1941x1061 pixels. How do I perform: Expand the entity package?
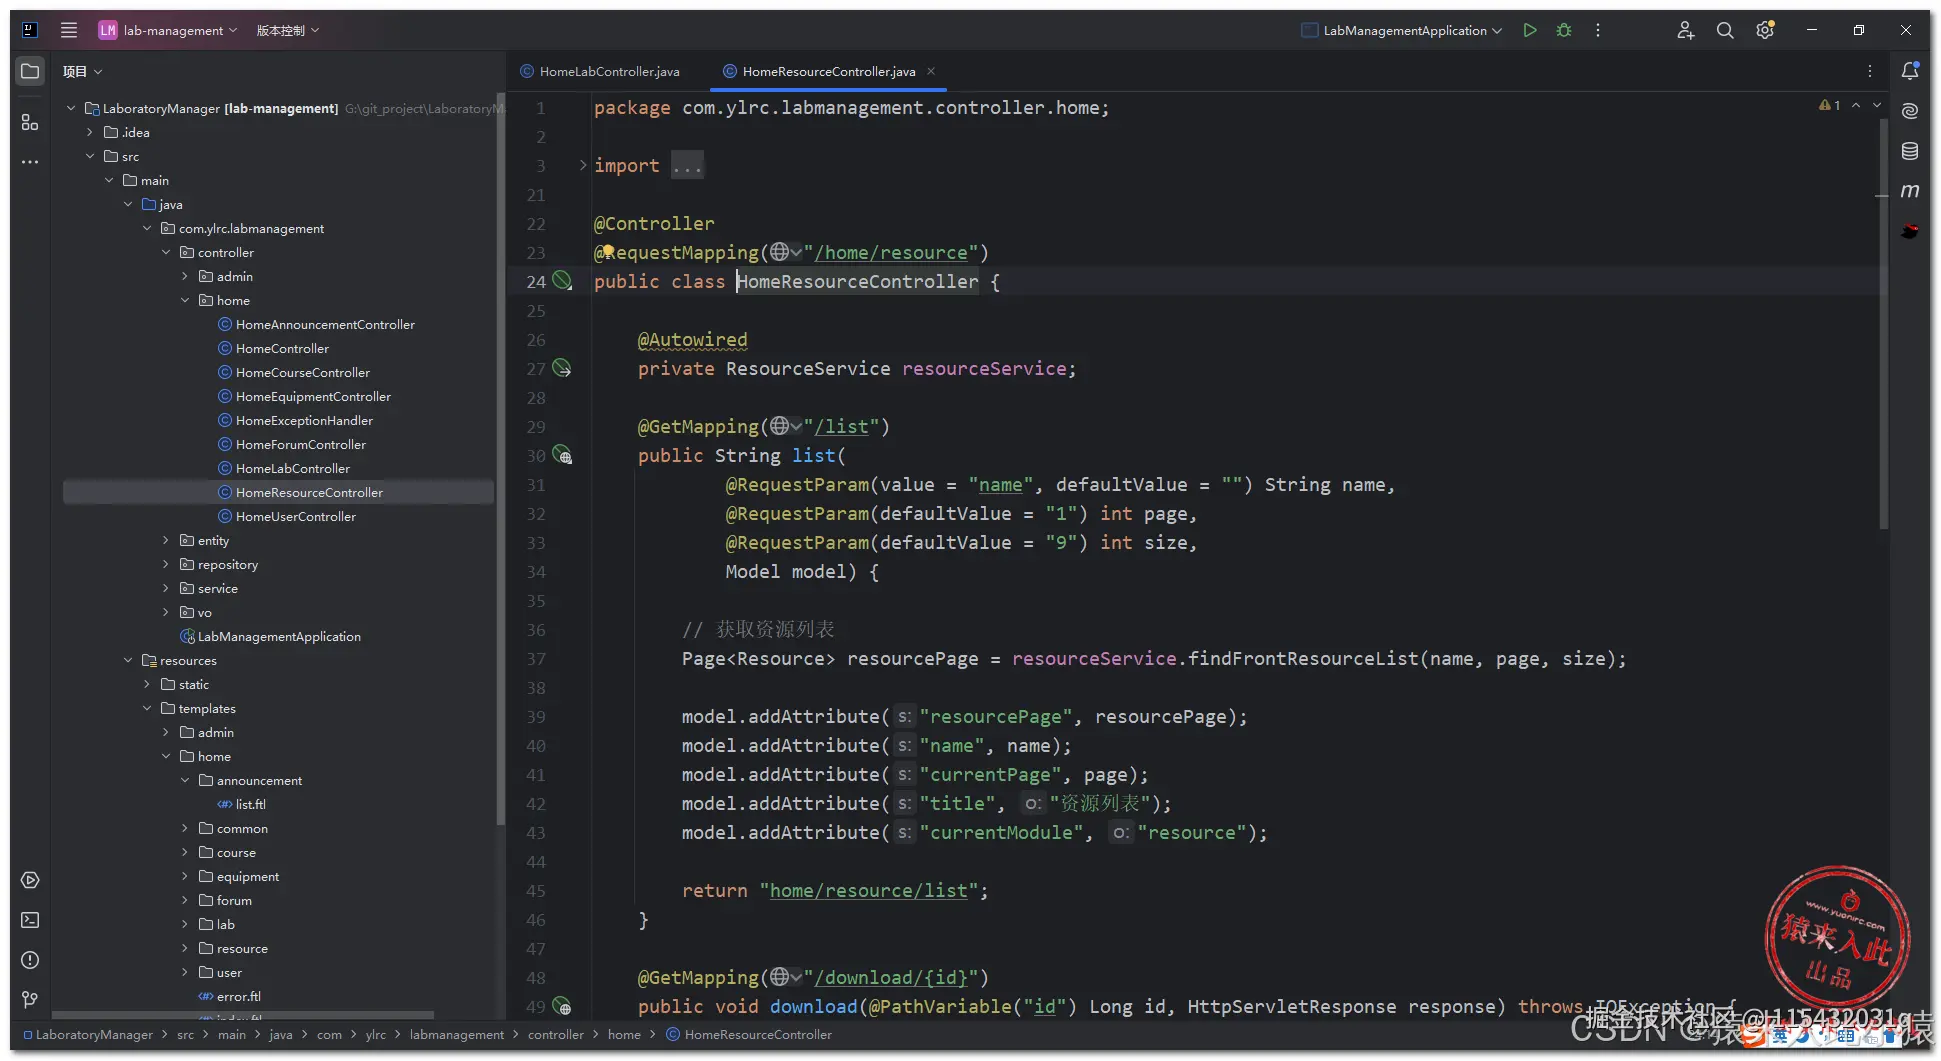click(166, 540)
